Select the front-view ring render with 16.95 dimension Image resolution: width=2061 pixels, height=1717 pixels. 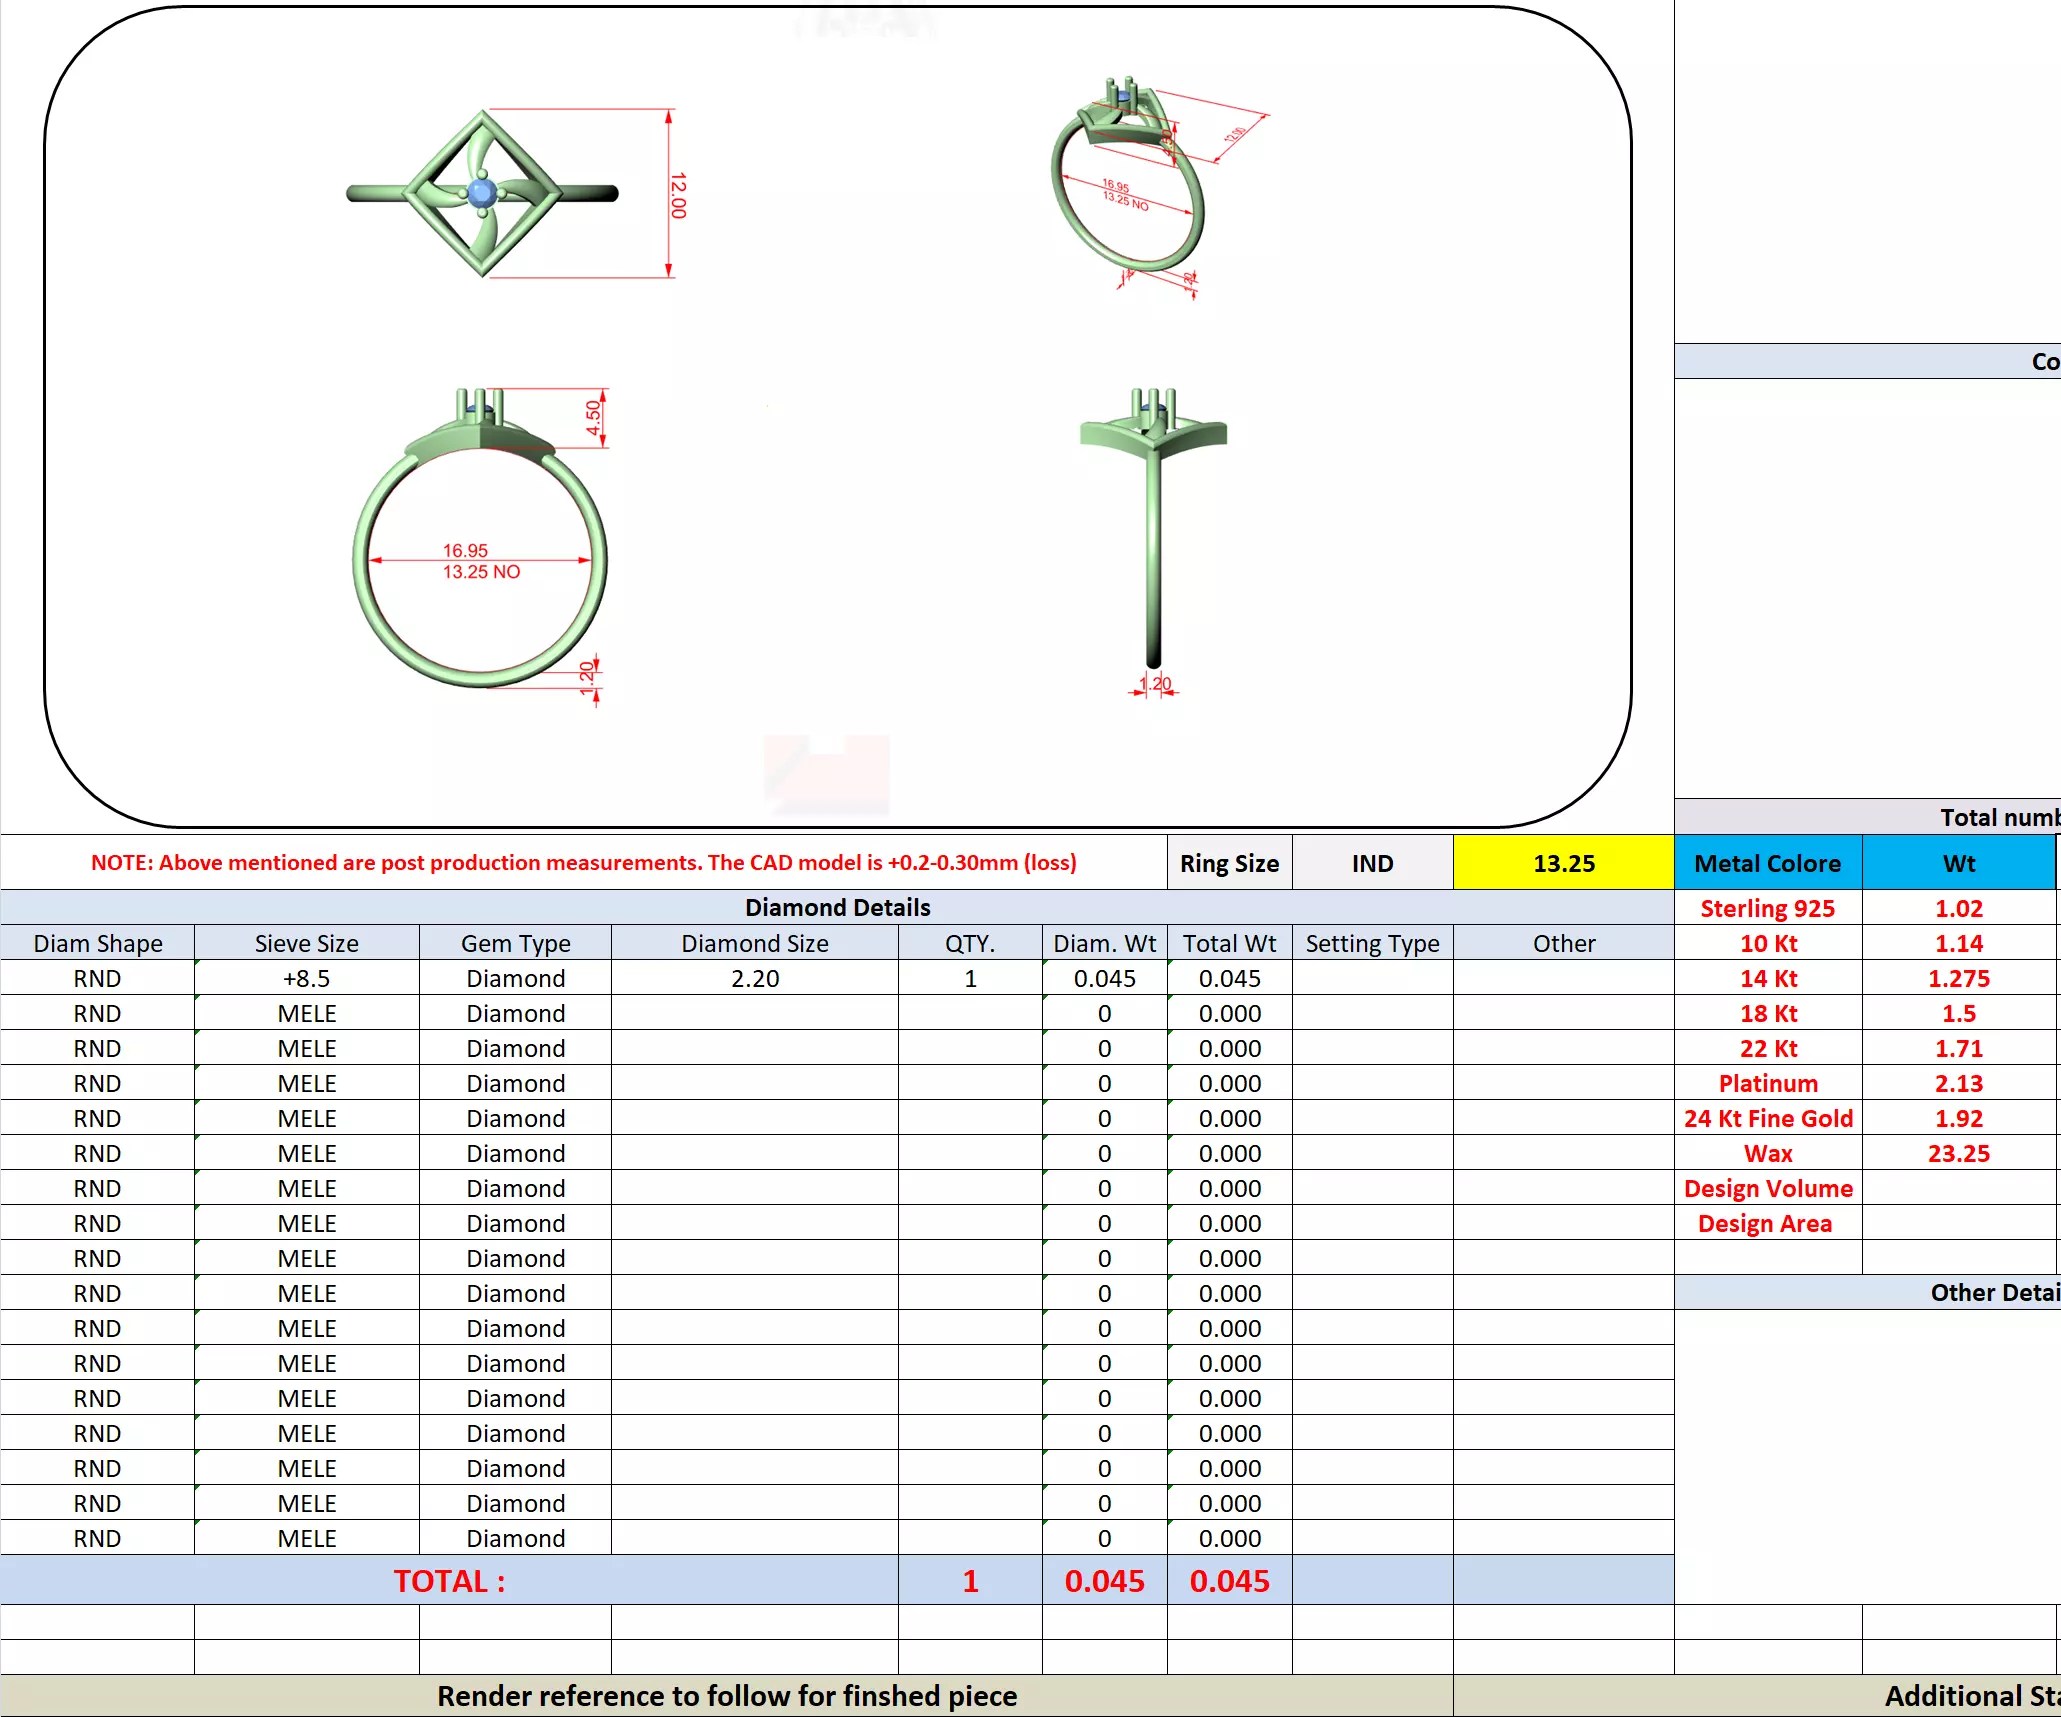coord(482,546)
